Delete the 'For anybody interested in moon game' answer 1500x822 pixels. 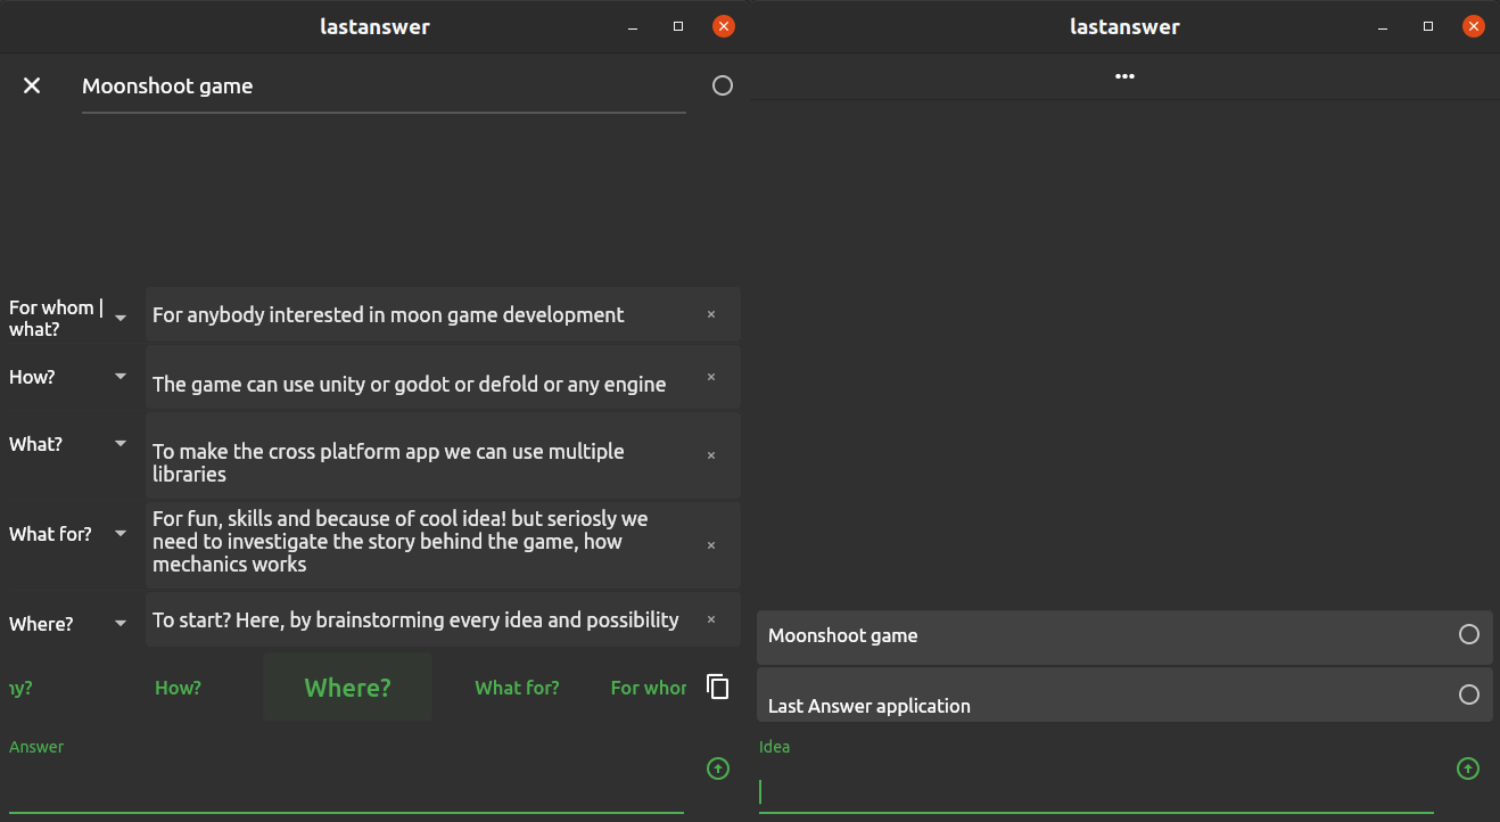pyautogui.click(x=711, y=315)
